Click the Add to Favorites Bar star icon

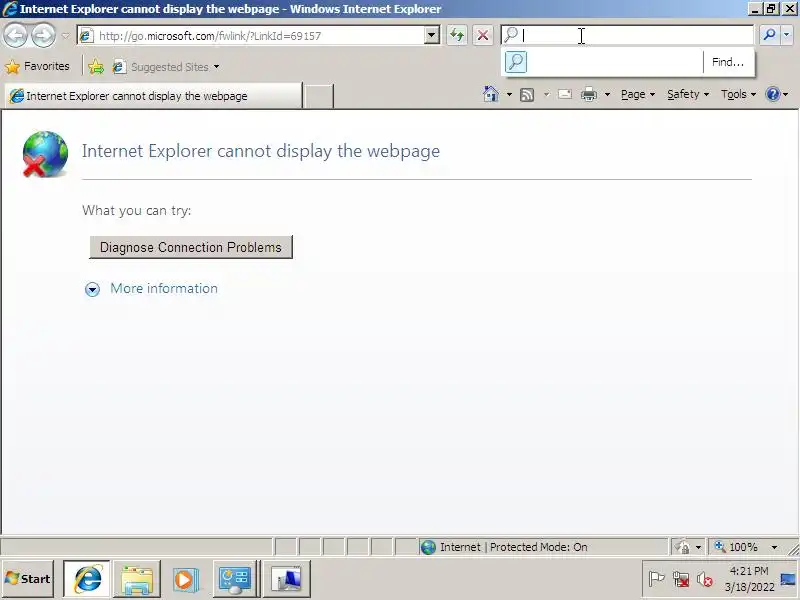[95, 67]
